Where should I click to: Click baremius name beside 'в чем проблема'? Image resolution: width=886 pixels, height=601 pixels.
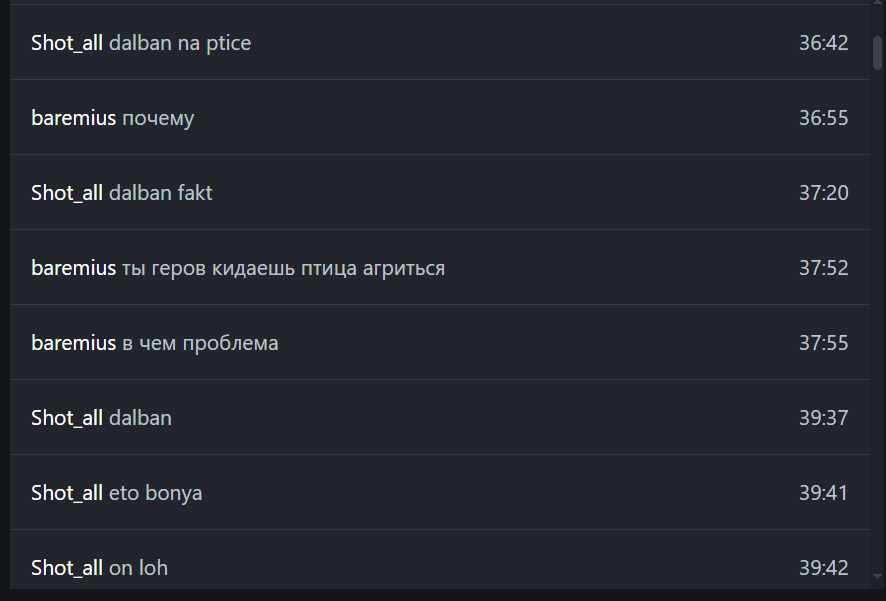coord(73,343)
